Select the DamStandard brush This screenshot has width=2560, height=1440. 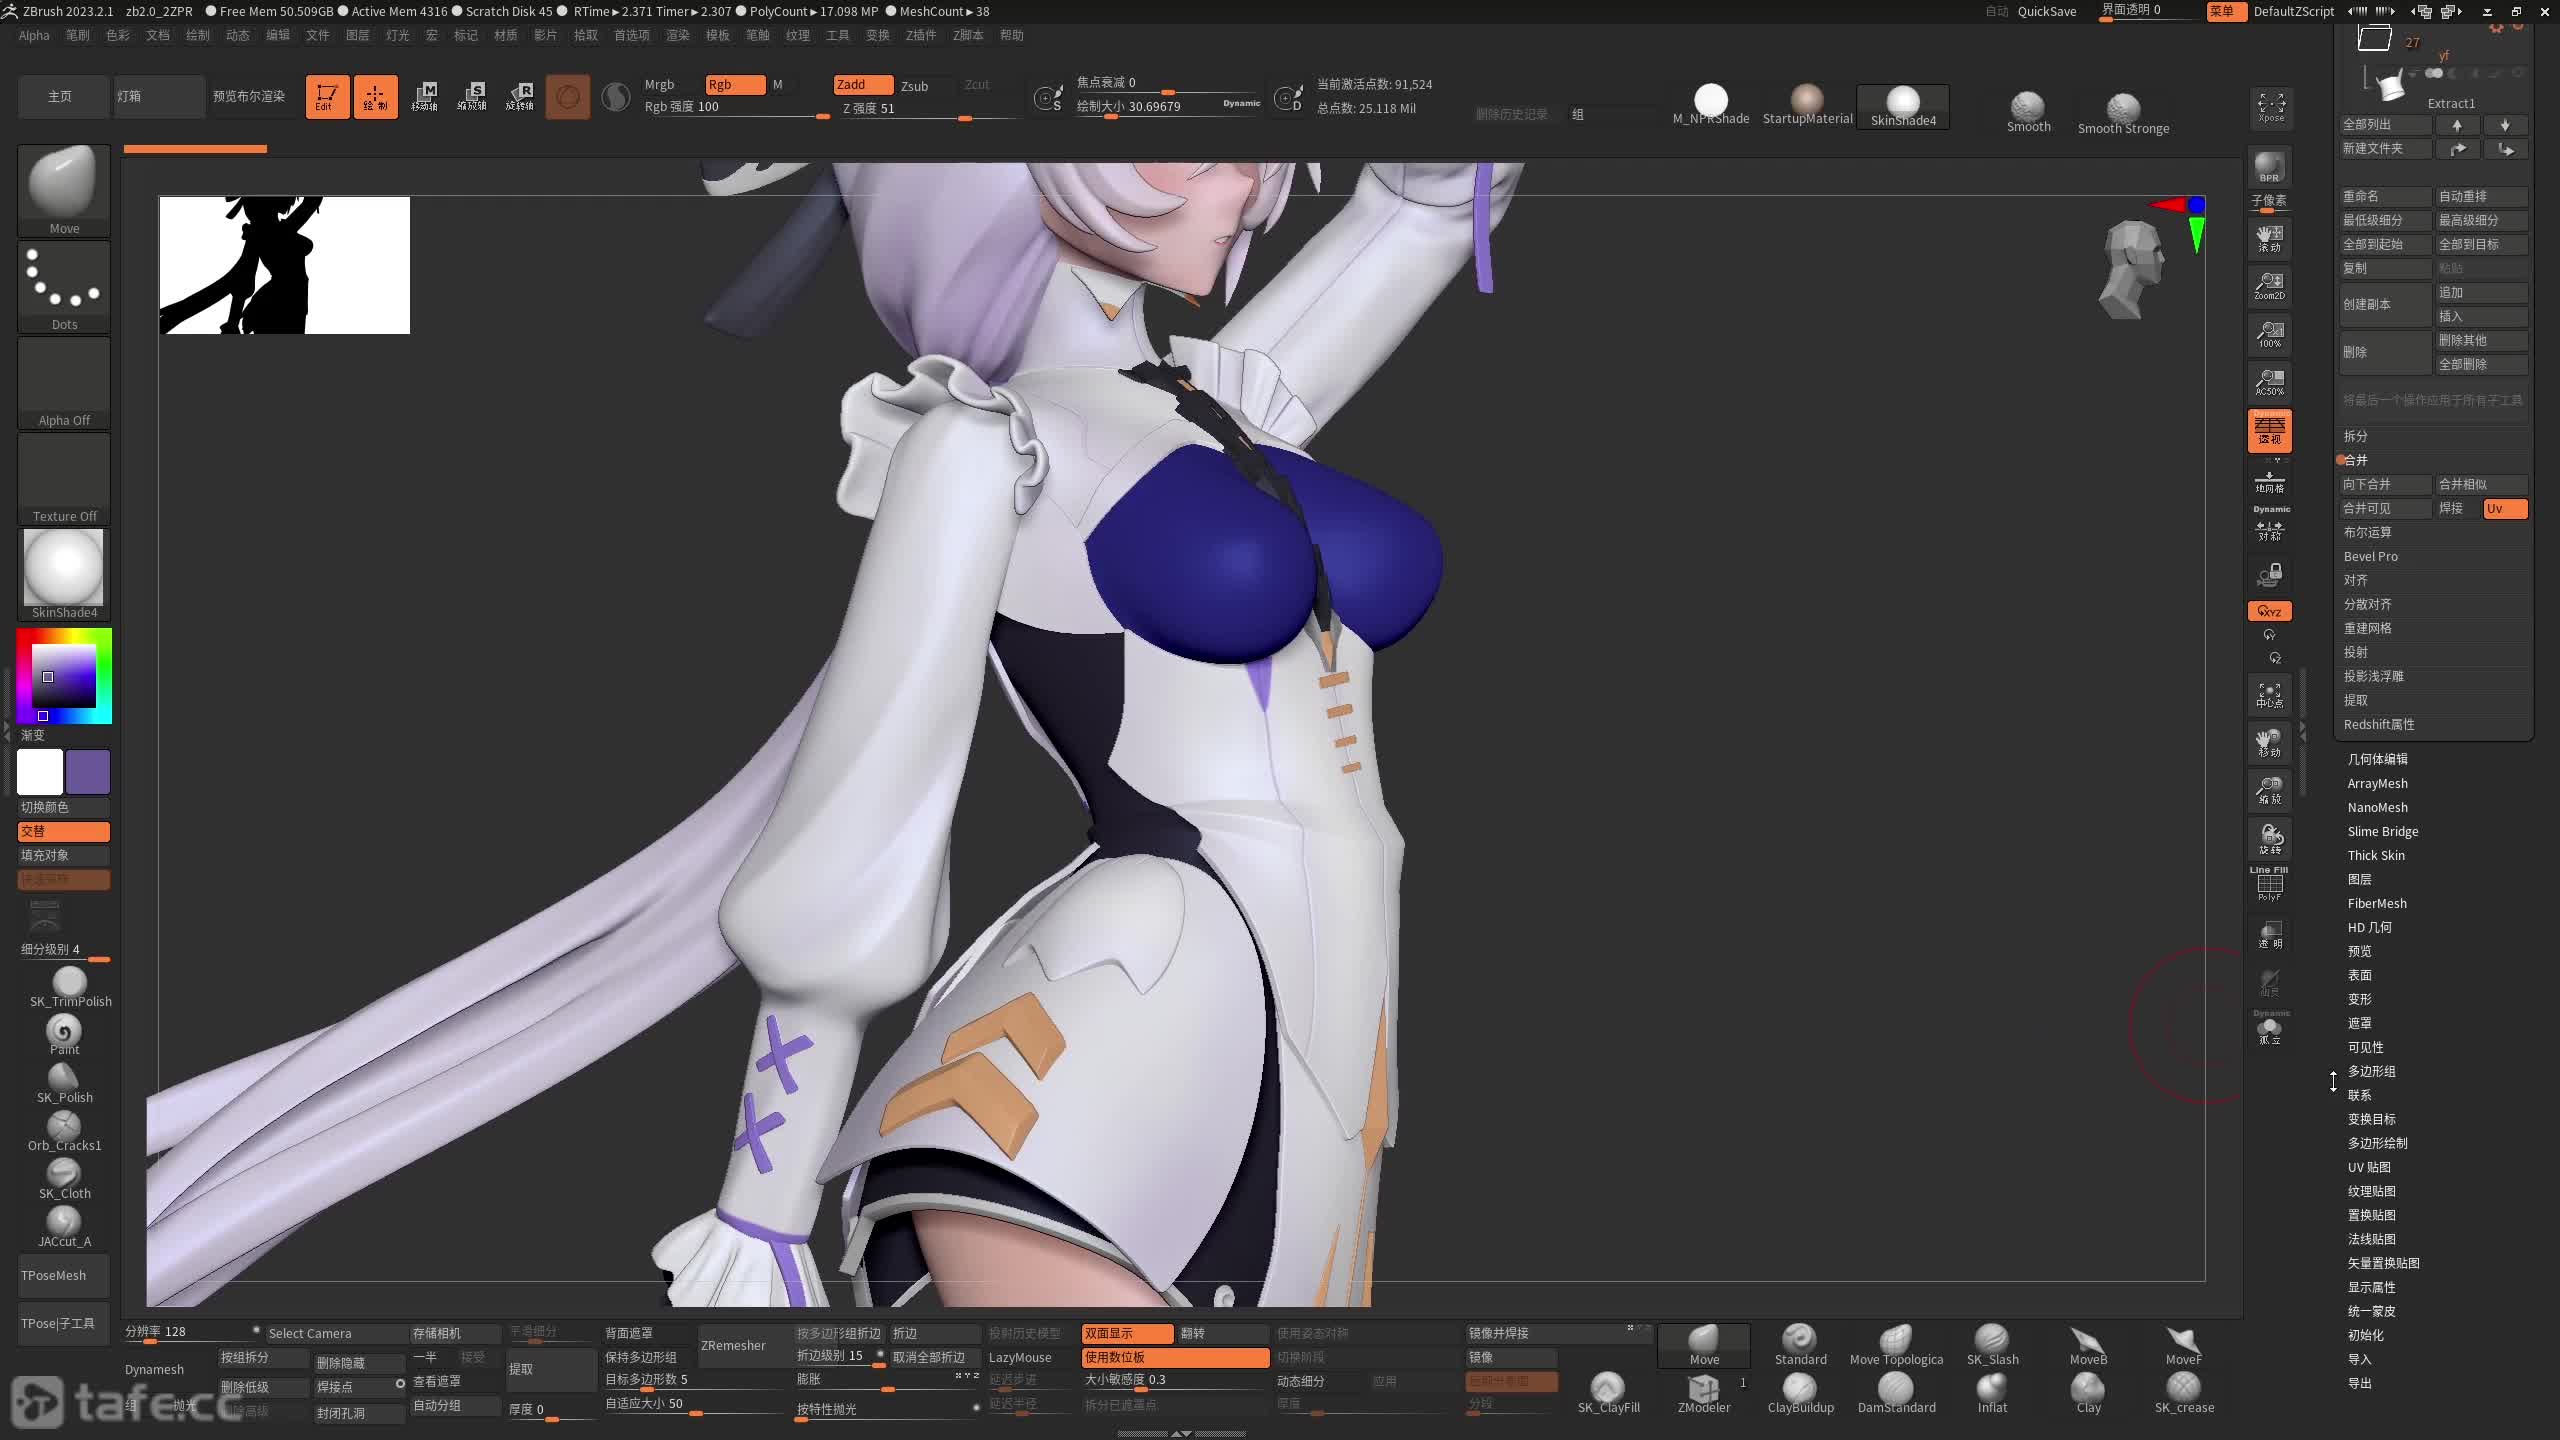(1896, 1393)
